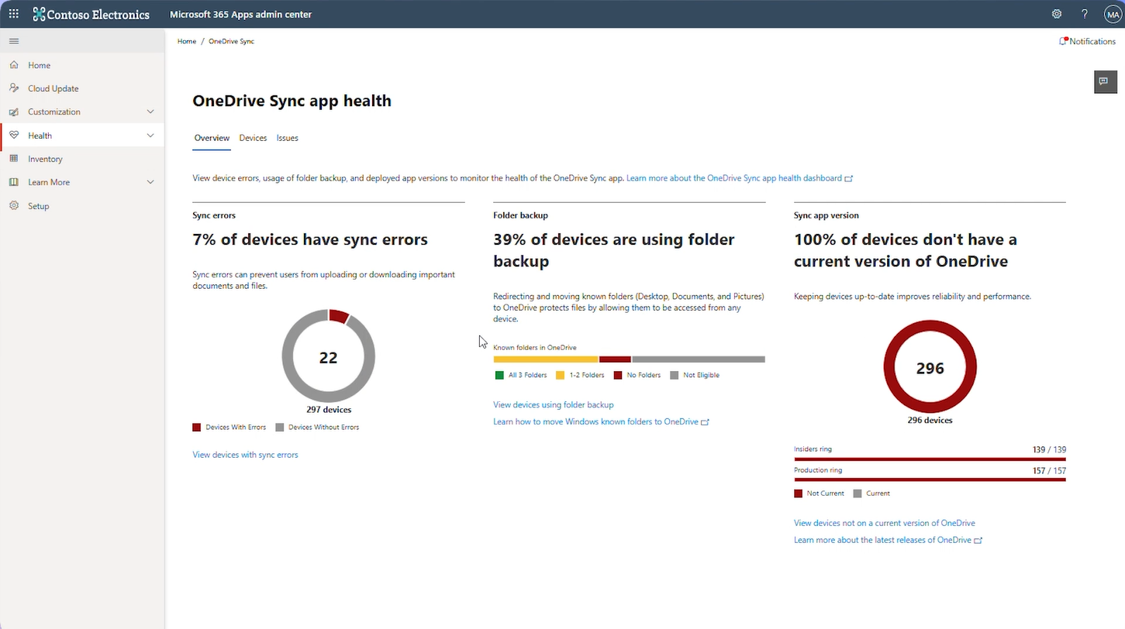
Task: Open Inventory from the sidebar
Action: pos(45,159)
